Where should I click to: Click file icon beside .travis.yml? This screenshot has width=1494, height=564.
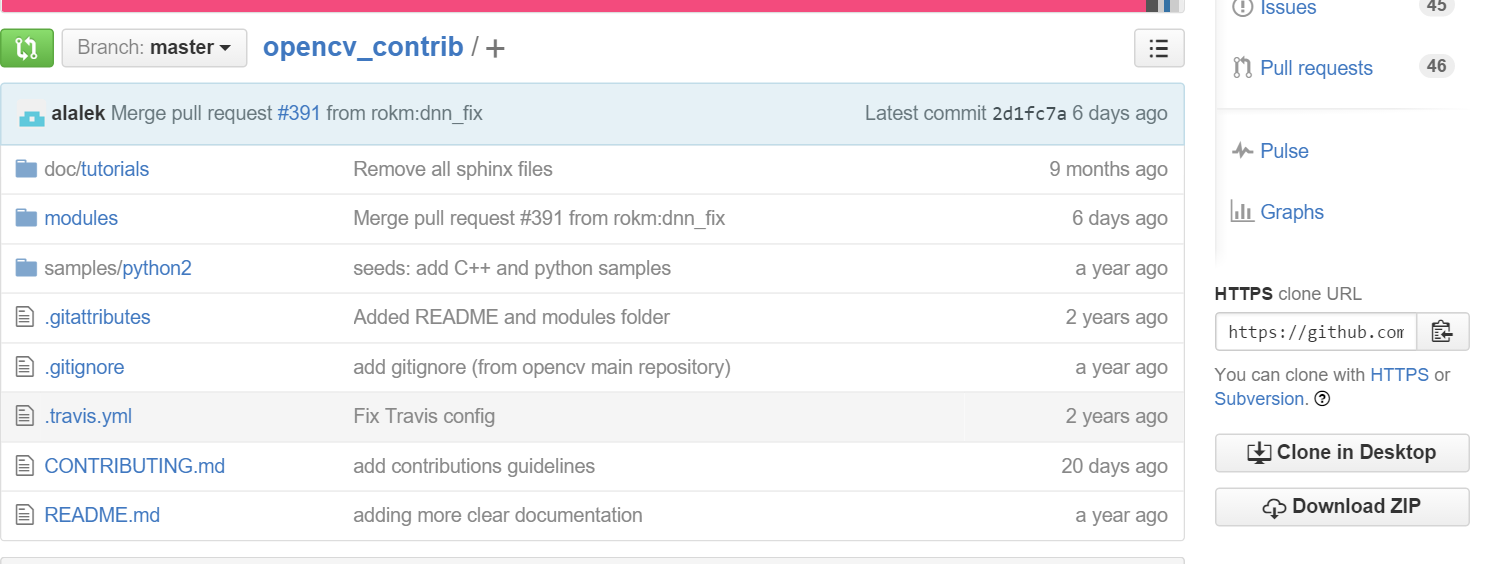pos(26,416)
